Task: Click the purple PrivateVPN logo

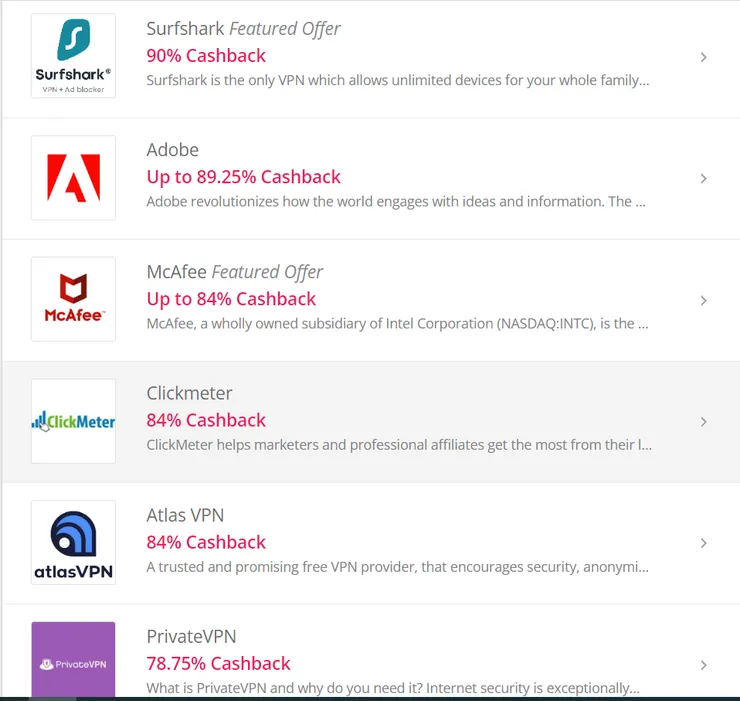Action: click(x=73, y=660)
